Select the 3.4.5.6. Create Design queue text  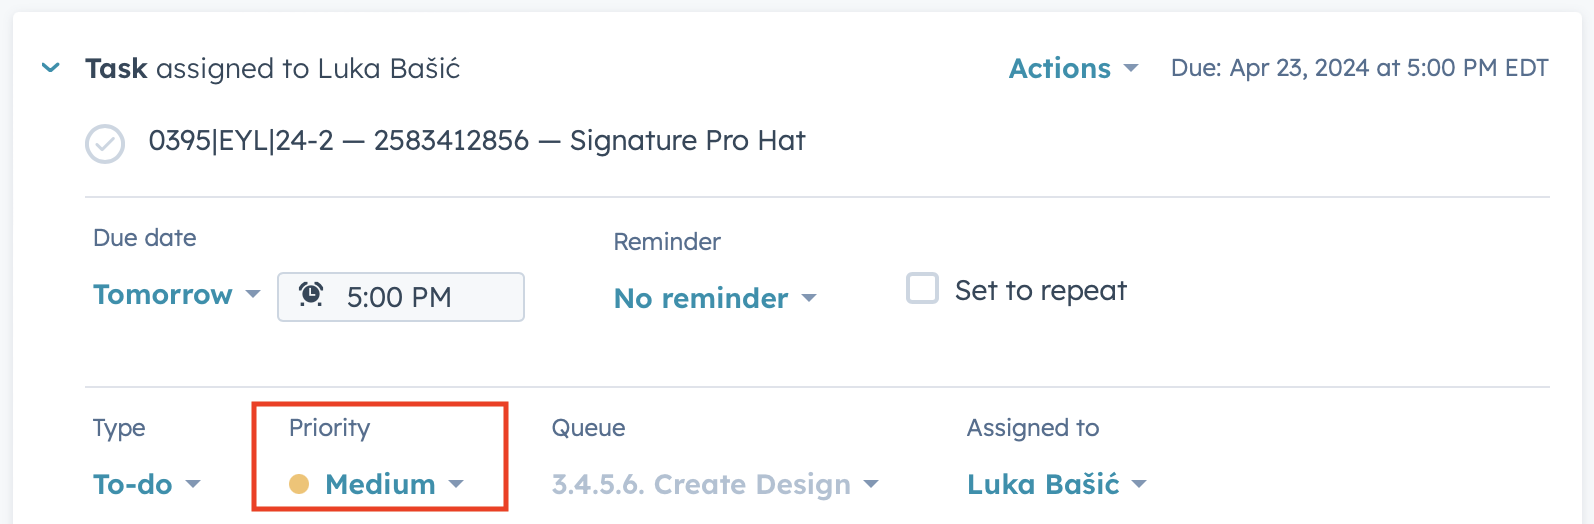701,484
